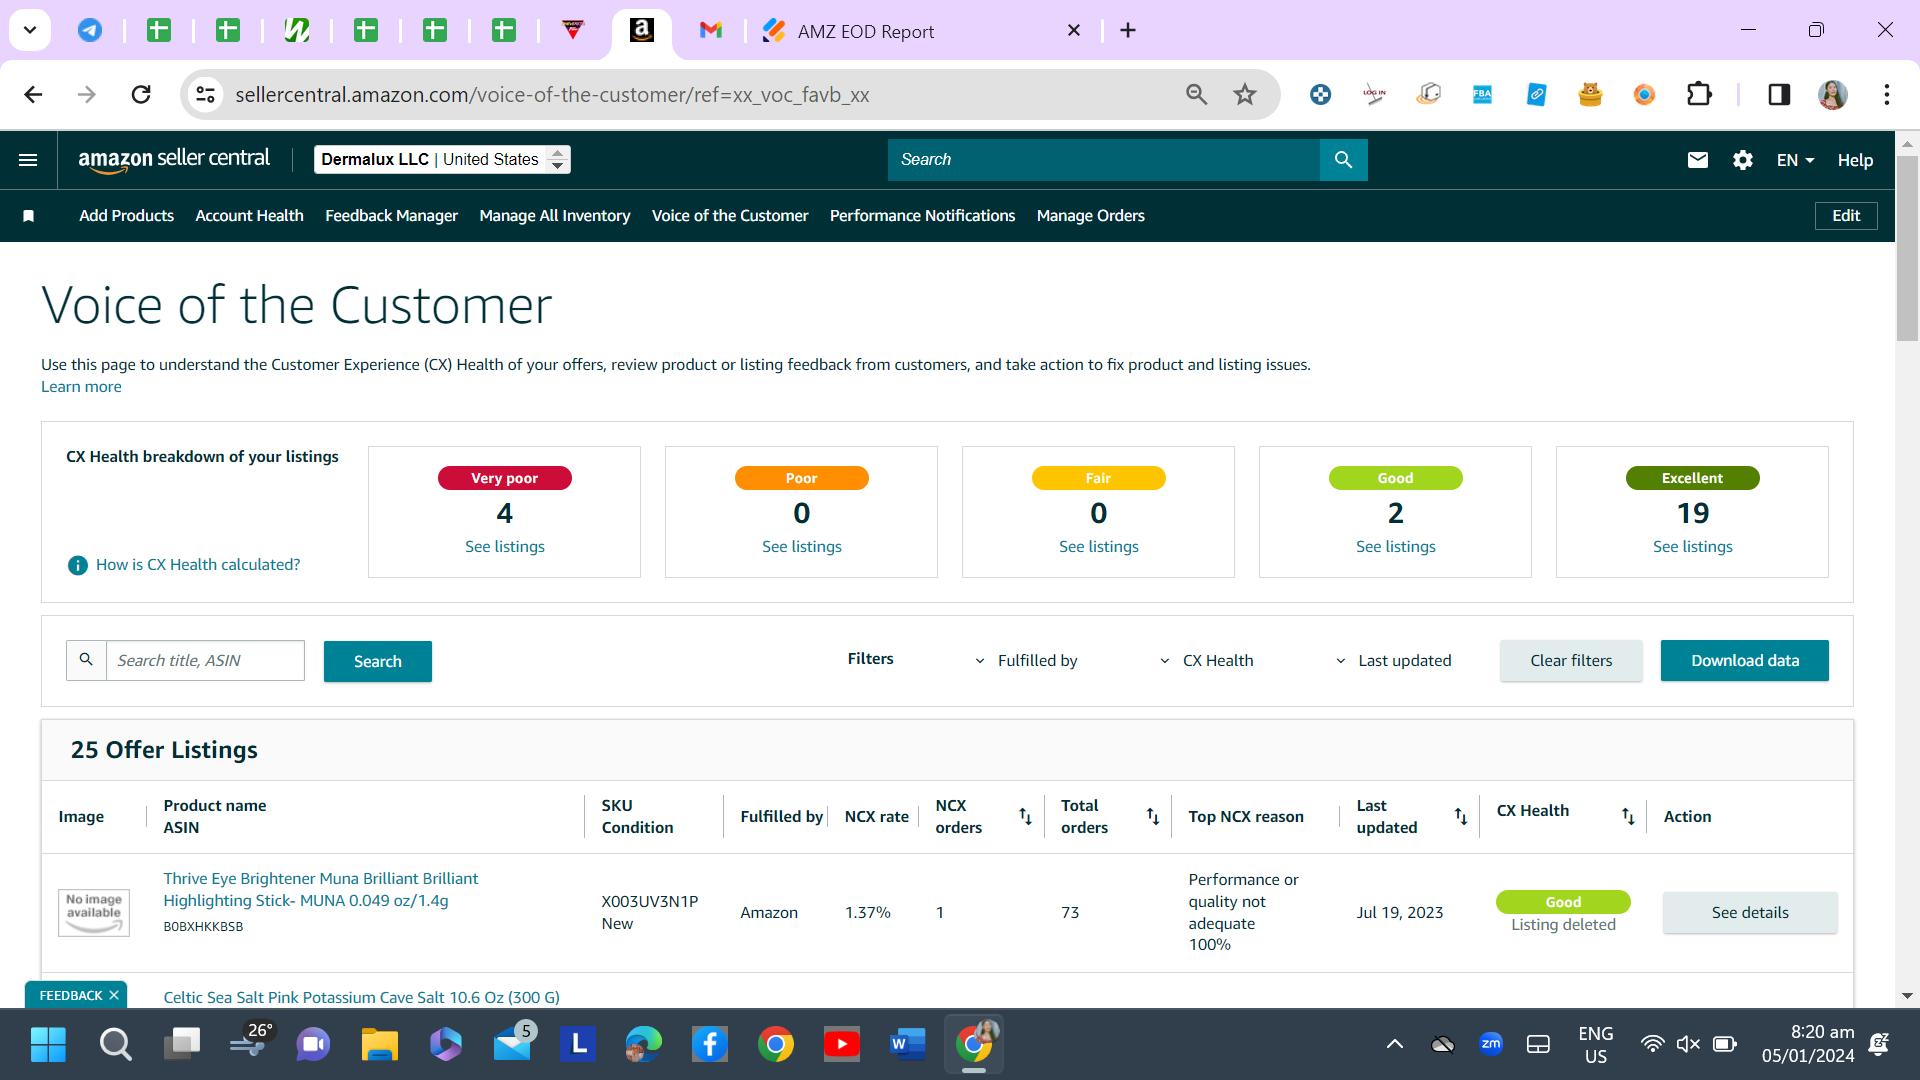Go back to previous page
This screenshot has height=1080, width=1920.
coord(33,94)
